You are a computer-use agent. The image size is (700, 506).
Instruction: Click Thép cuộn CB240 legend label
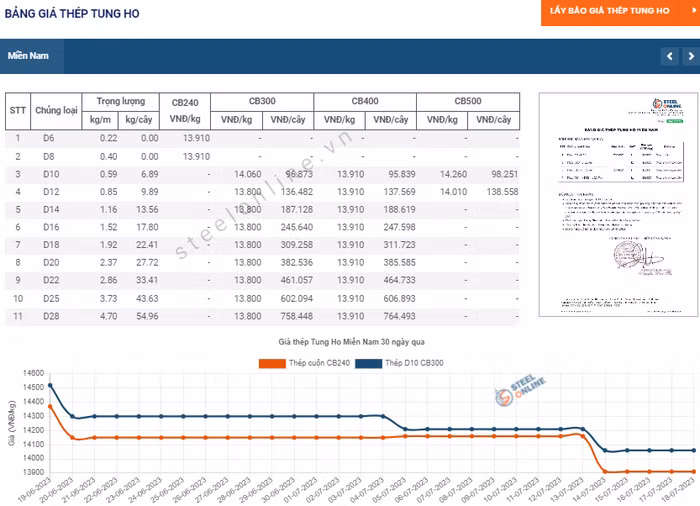click(x=319, y=363)
